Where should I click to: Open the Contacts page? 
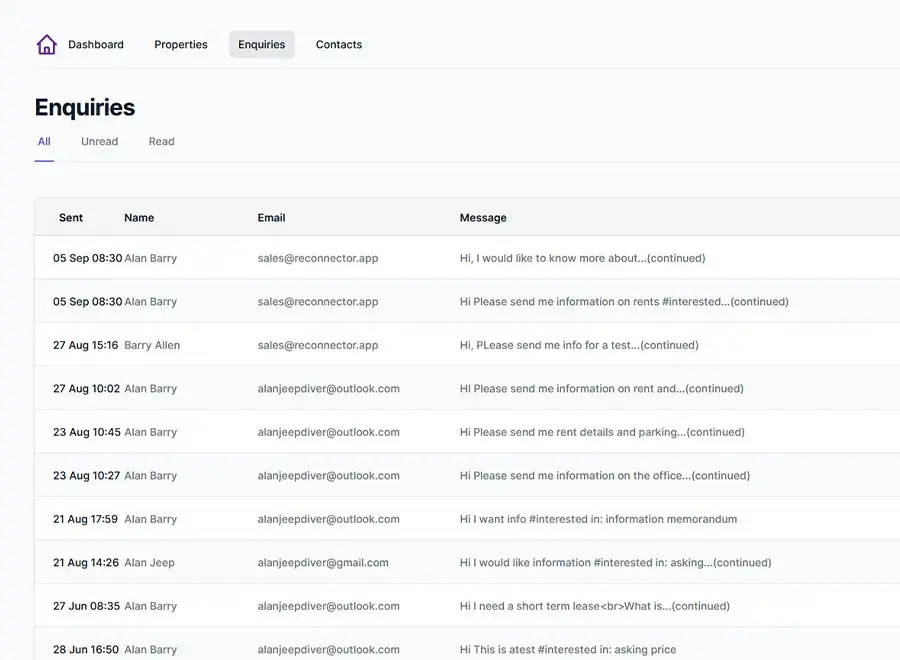point(339,45)
